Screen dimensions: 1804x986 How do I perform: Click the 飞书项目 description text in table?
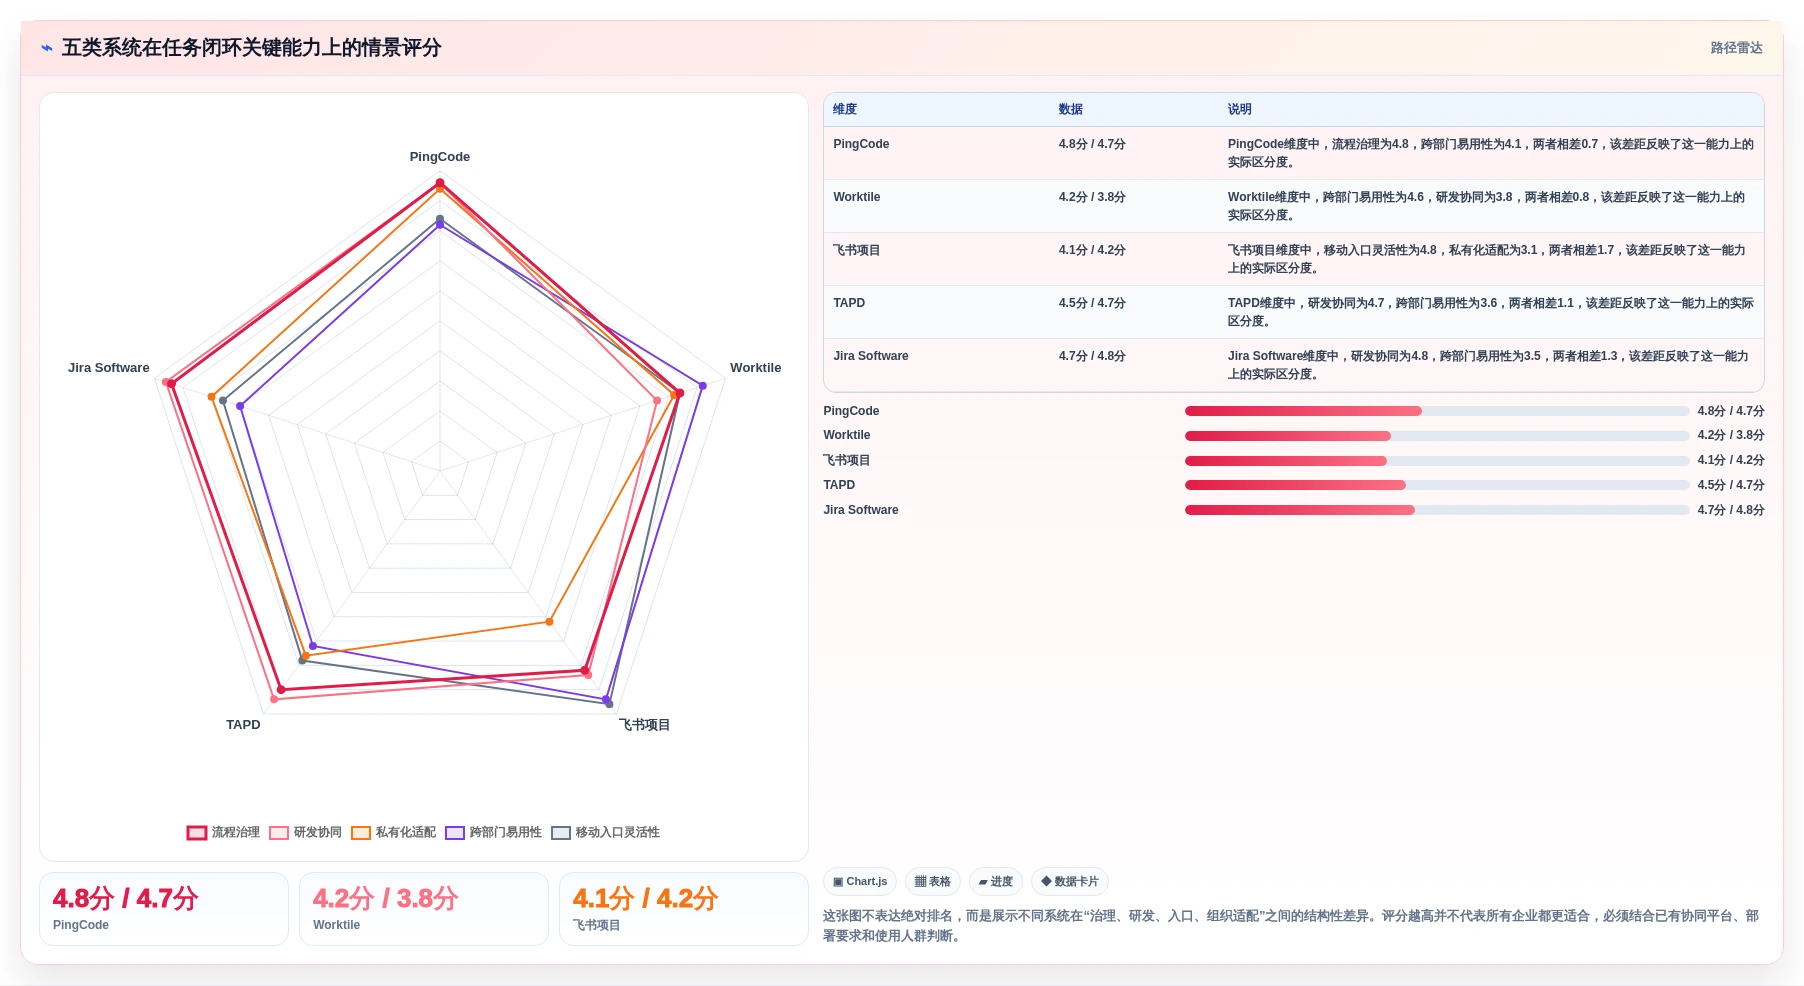1487,259
